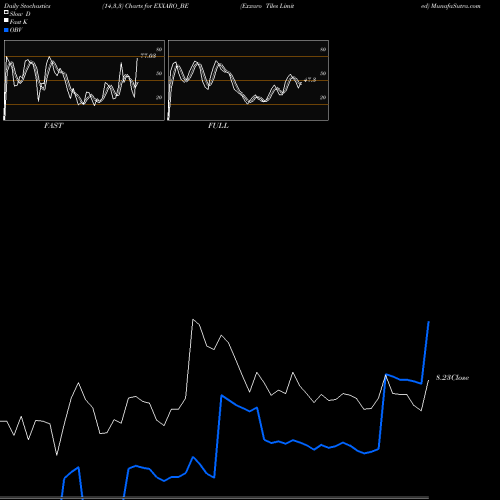The height and width of the screenshot is (500, 500).
Task: Select the 'Daily Stochastics' title text
Action: 27,6
